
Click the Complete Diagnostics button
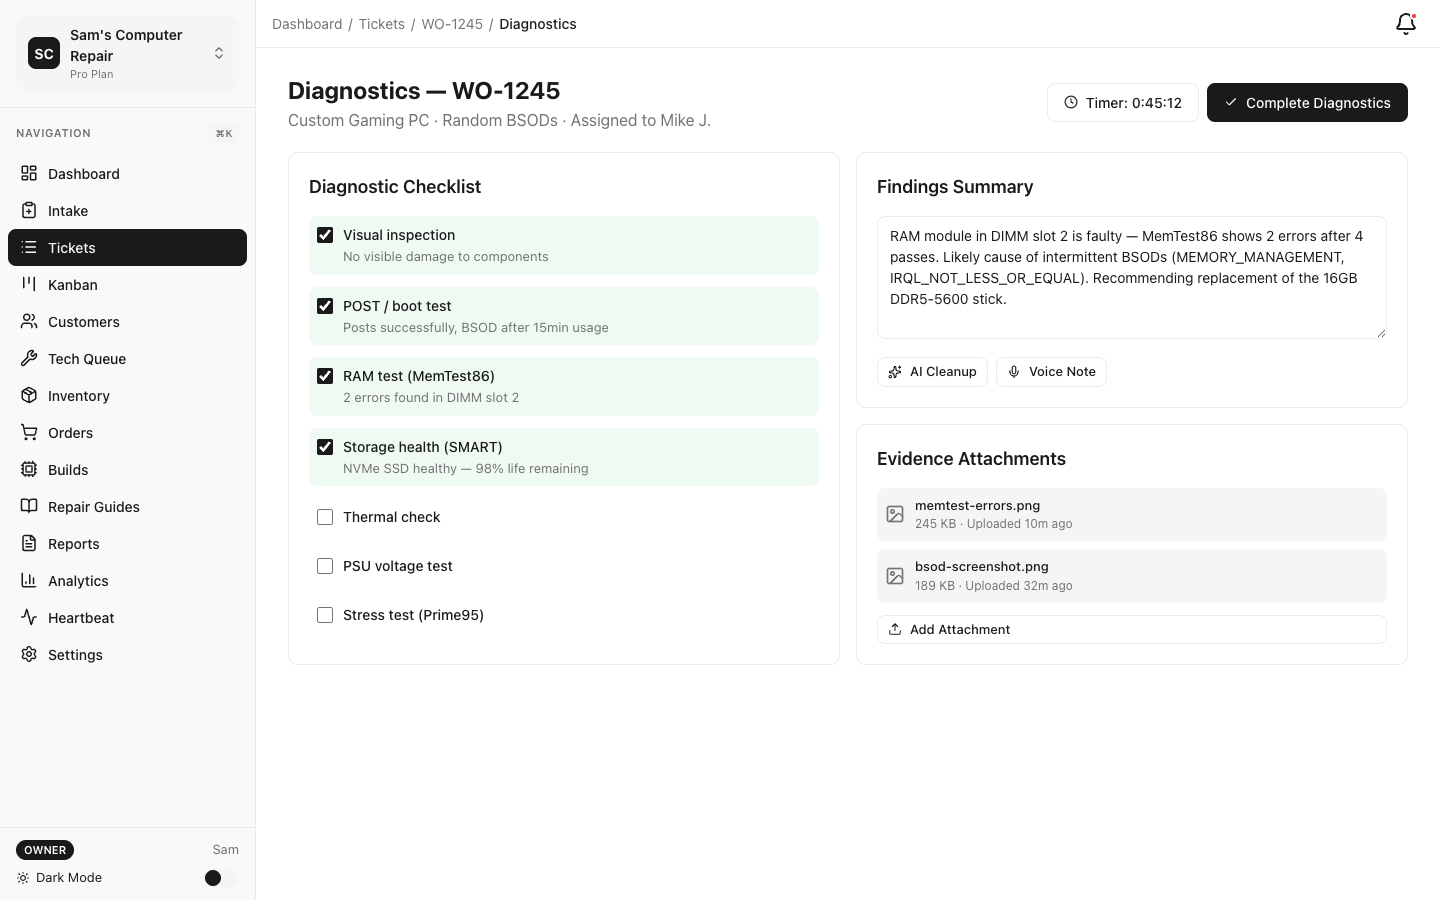coord(1307,102)
